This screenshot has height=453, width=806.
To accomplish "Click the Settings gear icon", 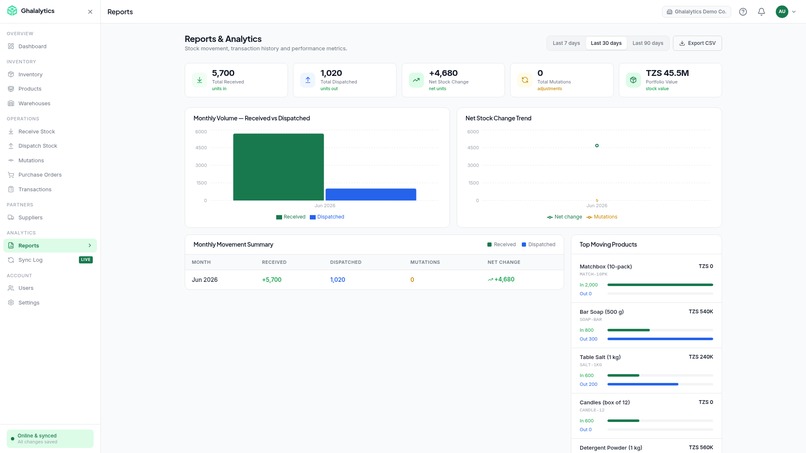I will tap(11, 303).
